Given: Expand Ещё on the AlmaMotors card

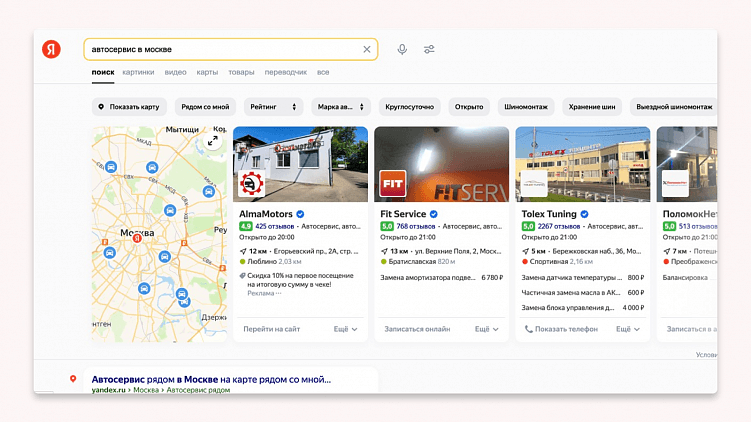Looking at the screenshot, I should 345,329.
